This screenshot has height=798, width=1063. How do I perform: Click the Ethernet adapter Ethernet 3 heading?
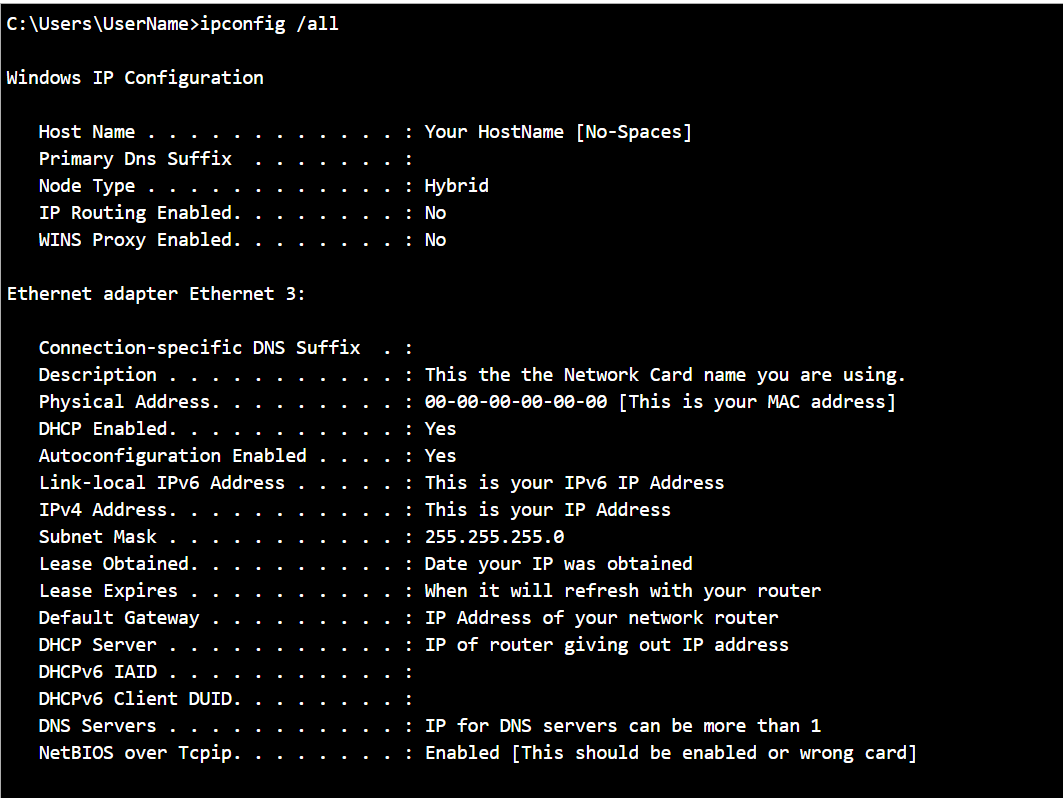coord(156,294)
